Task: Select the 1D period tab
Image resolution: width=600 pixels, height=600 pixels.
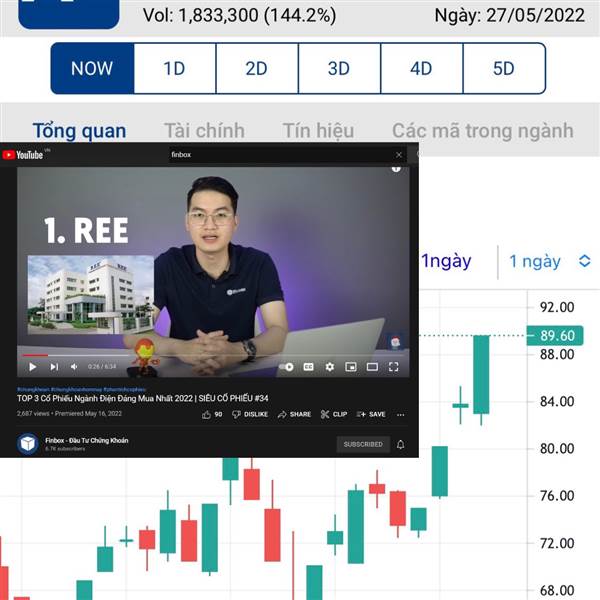Action: pyautogui.click(x=174, y=68)
